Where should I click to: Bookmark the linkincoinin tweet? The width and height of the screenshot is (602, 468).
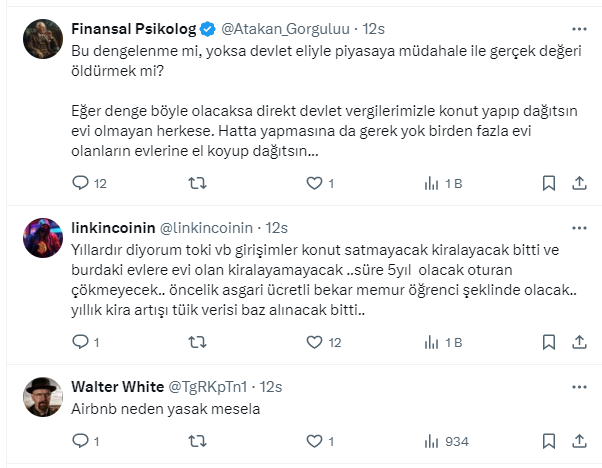[549, 342]
